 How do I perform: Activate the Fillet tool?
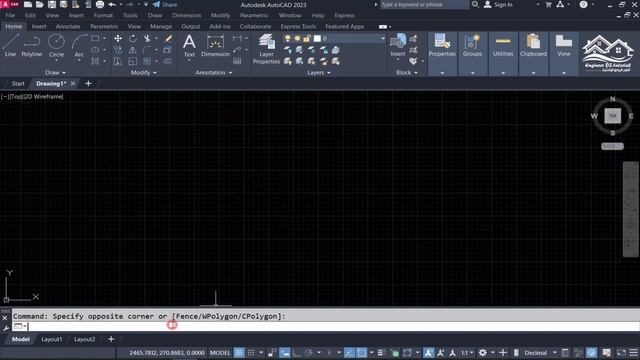coord(147,50)
